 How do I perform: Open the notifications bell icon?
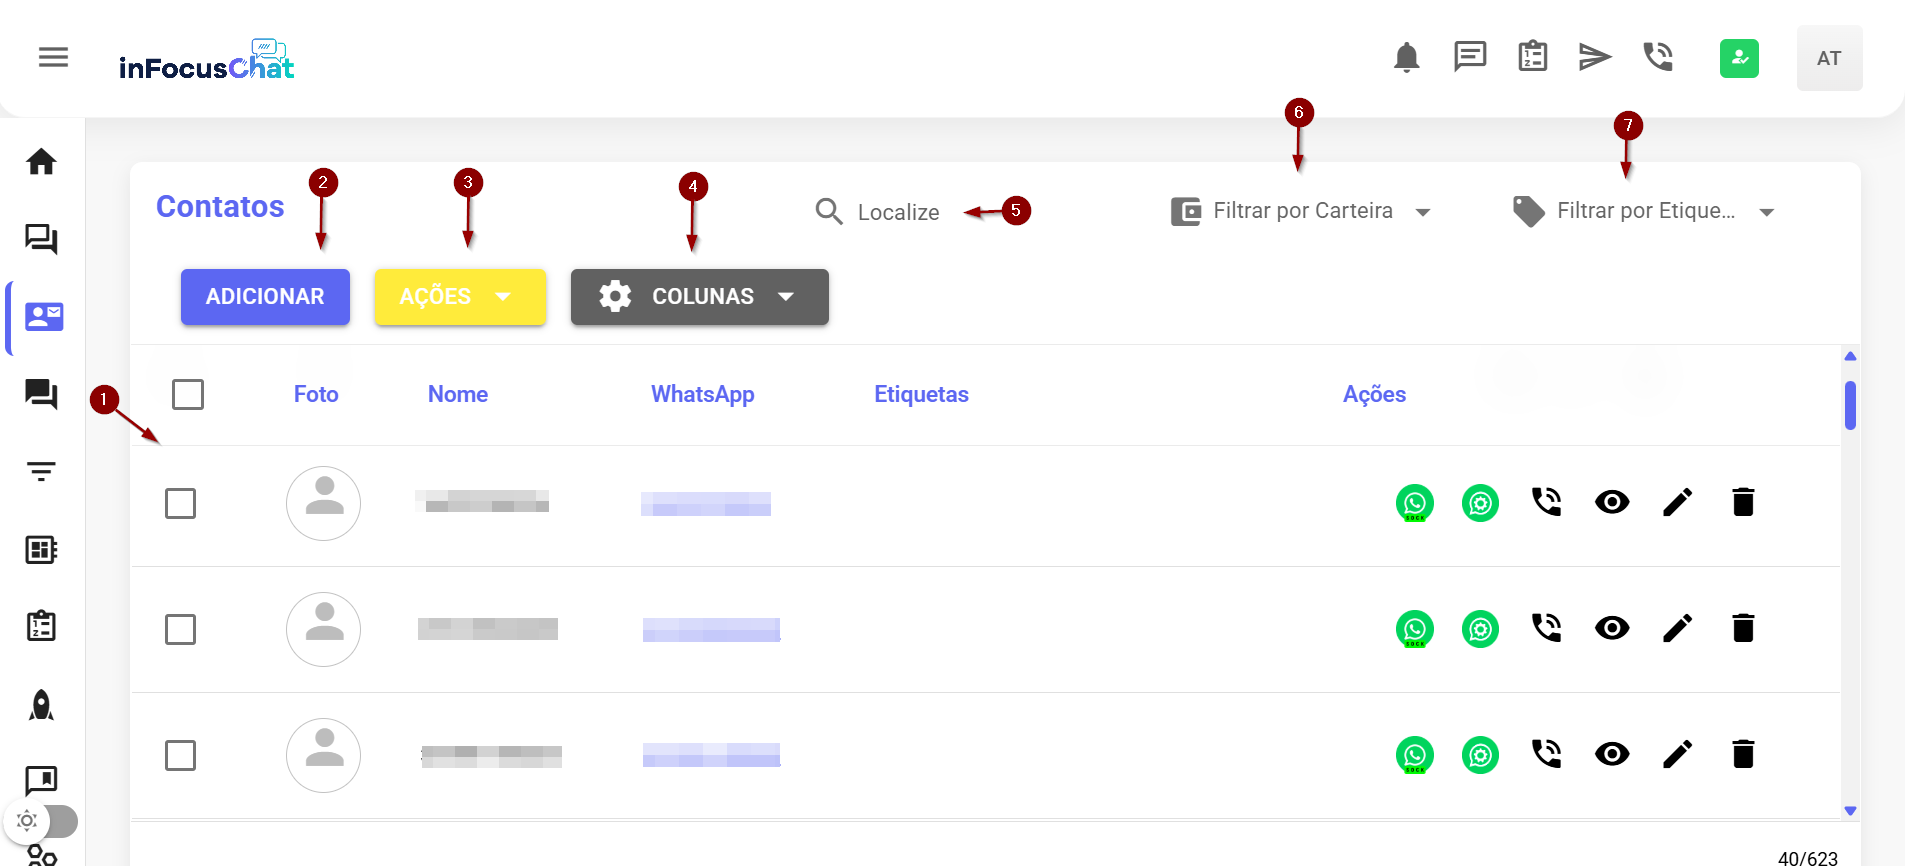click(1406, 58)
